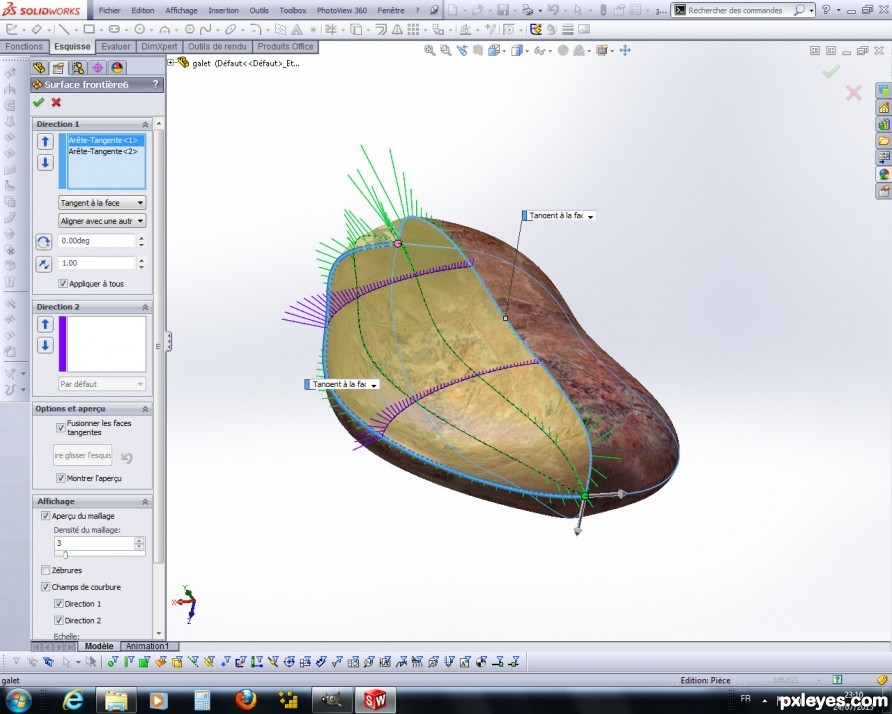
Task: Toggle the Appliquer à tous checkbox
Action: pyautogui.click(x=63, y=283)
